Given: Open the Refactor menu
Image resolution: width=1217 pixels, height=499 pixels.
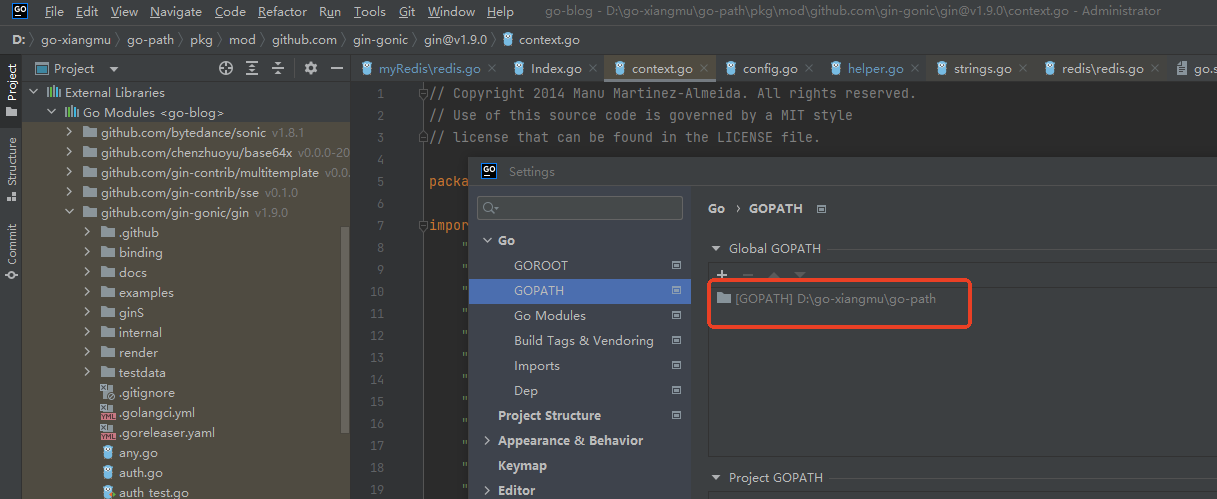Looking at the screenshot, I should tap(282, 12).
